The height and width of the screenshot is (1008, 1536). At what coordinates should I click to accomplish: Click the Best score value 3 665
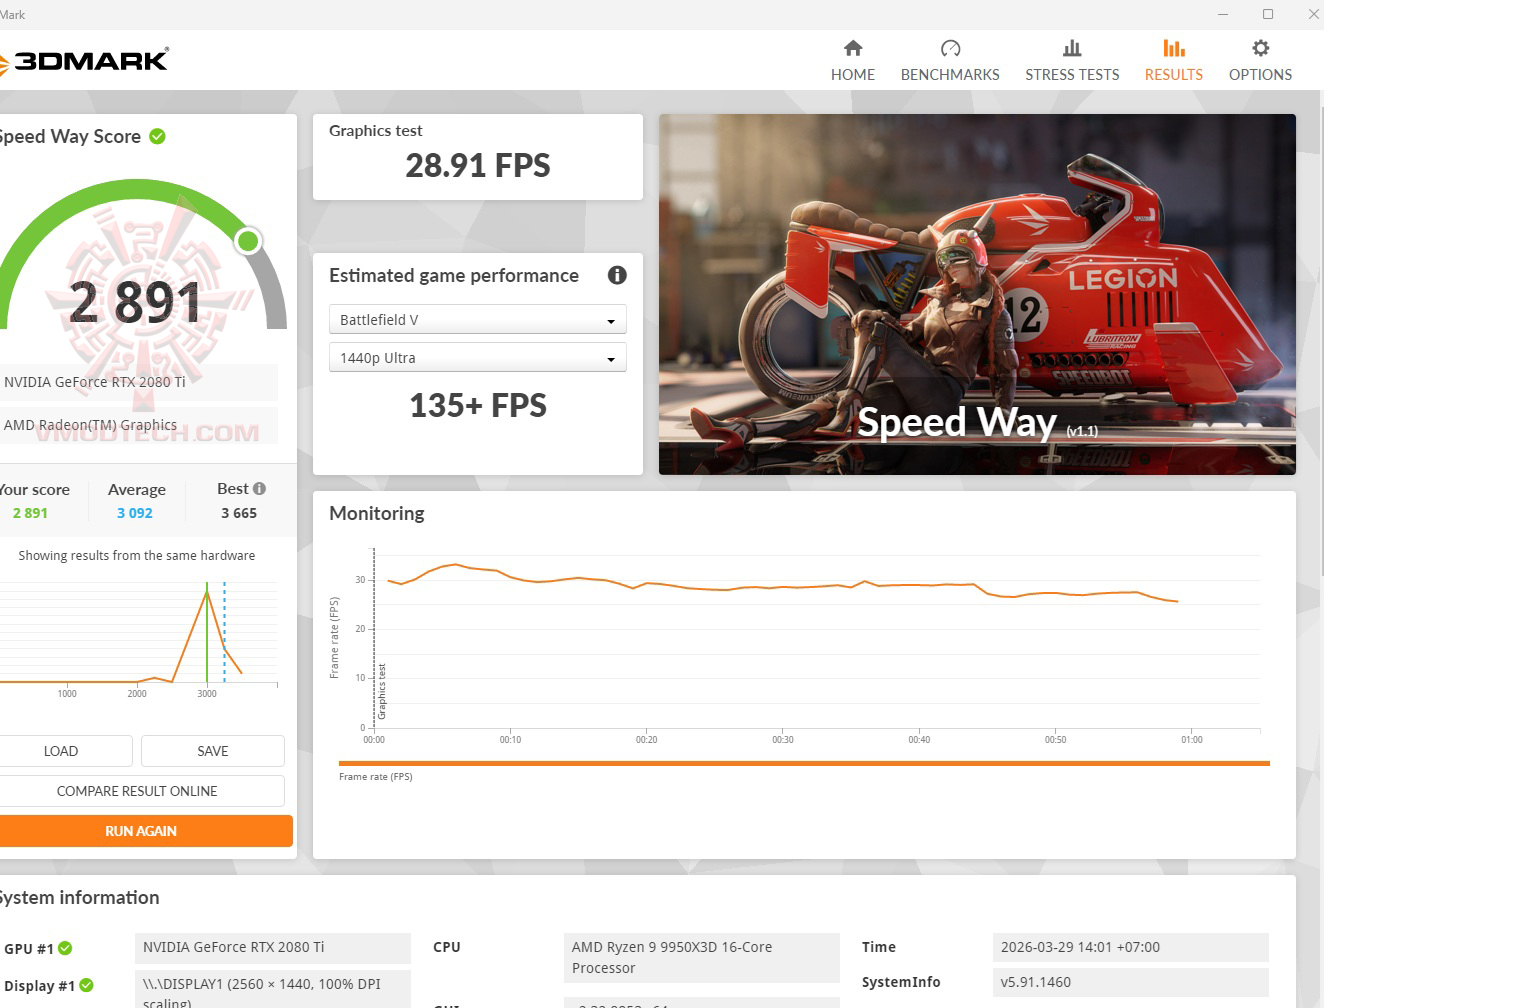click(239, 513)
